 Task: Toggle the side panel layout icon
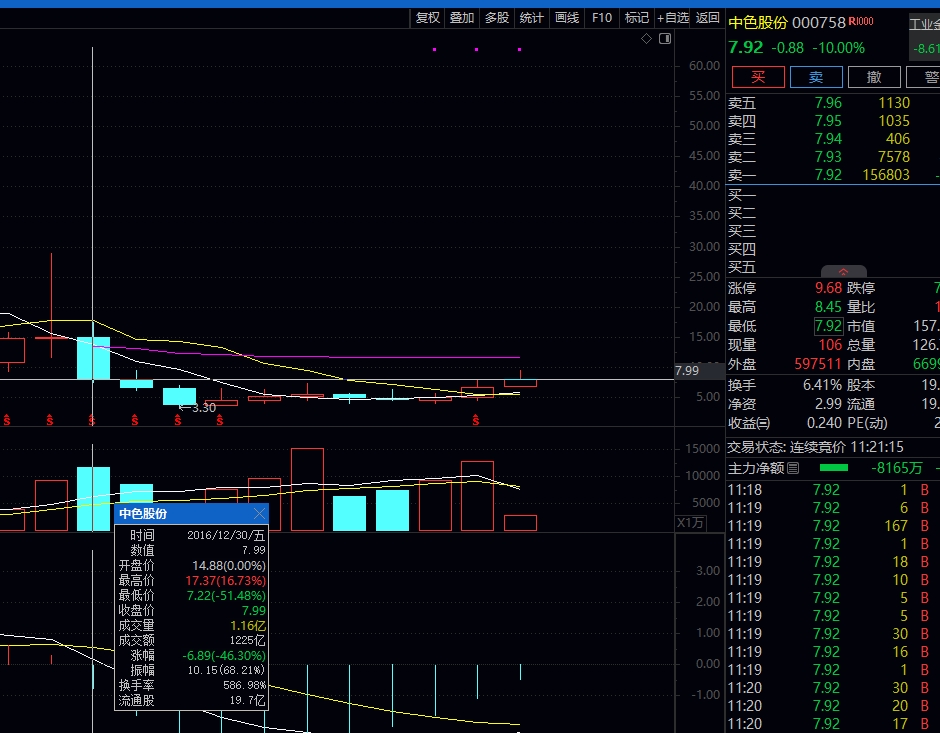click(x=665, y=39)
